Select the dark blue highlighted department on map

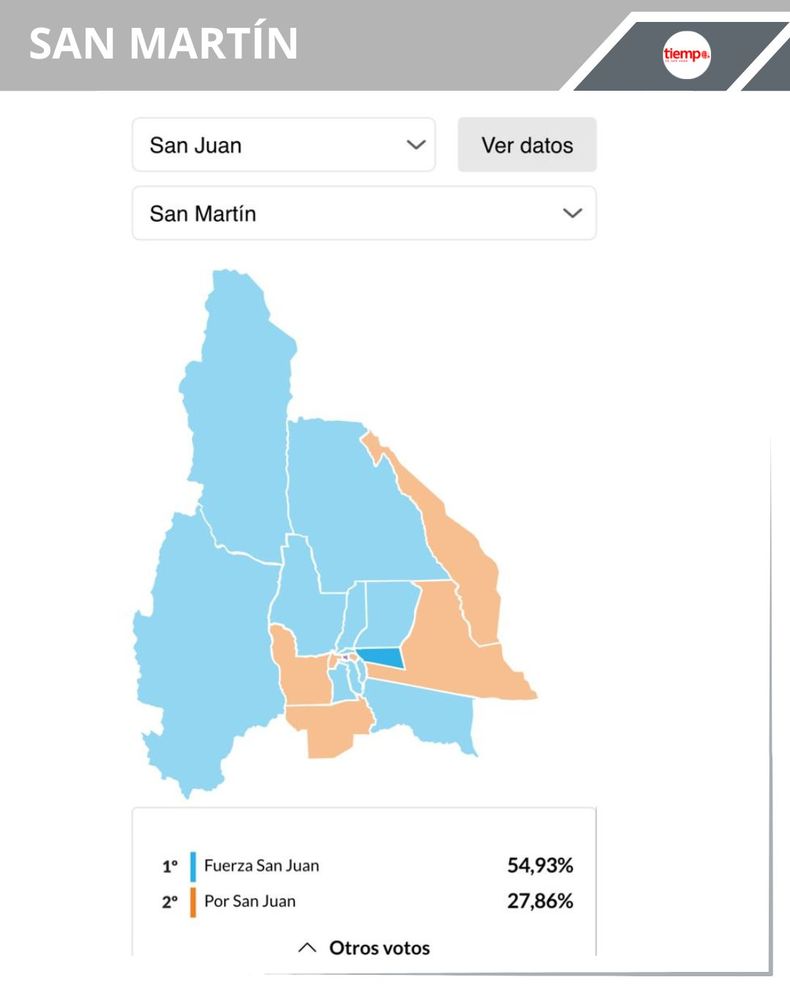pos(384,658)
